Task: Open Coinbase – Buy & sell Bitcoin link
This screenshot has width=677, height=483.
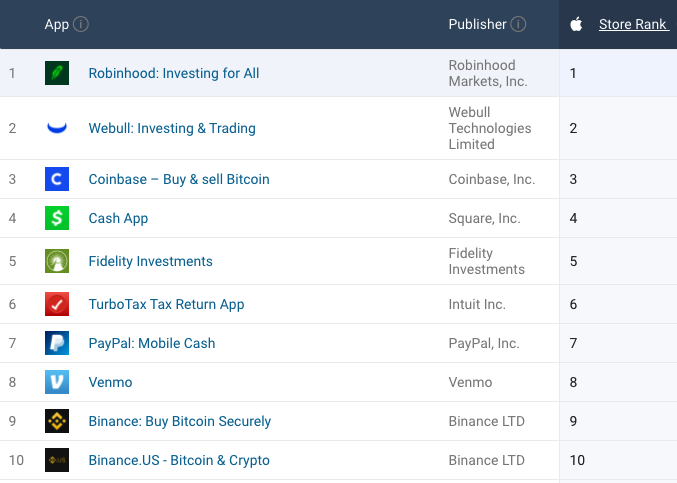Action: coord(179,179)
